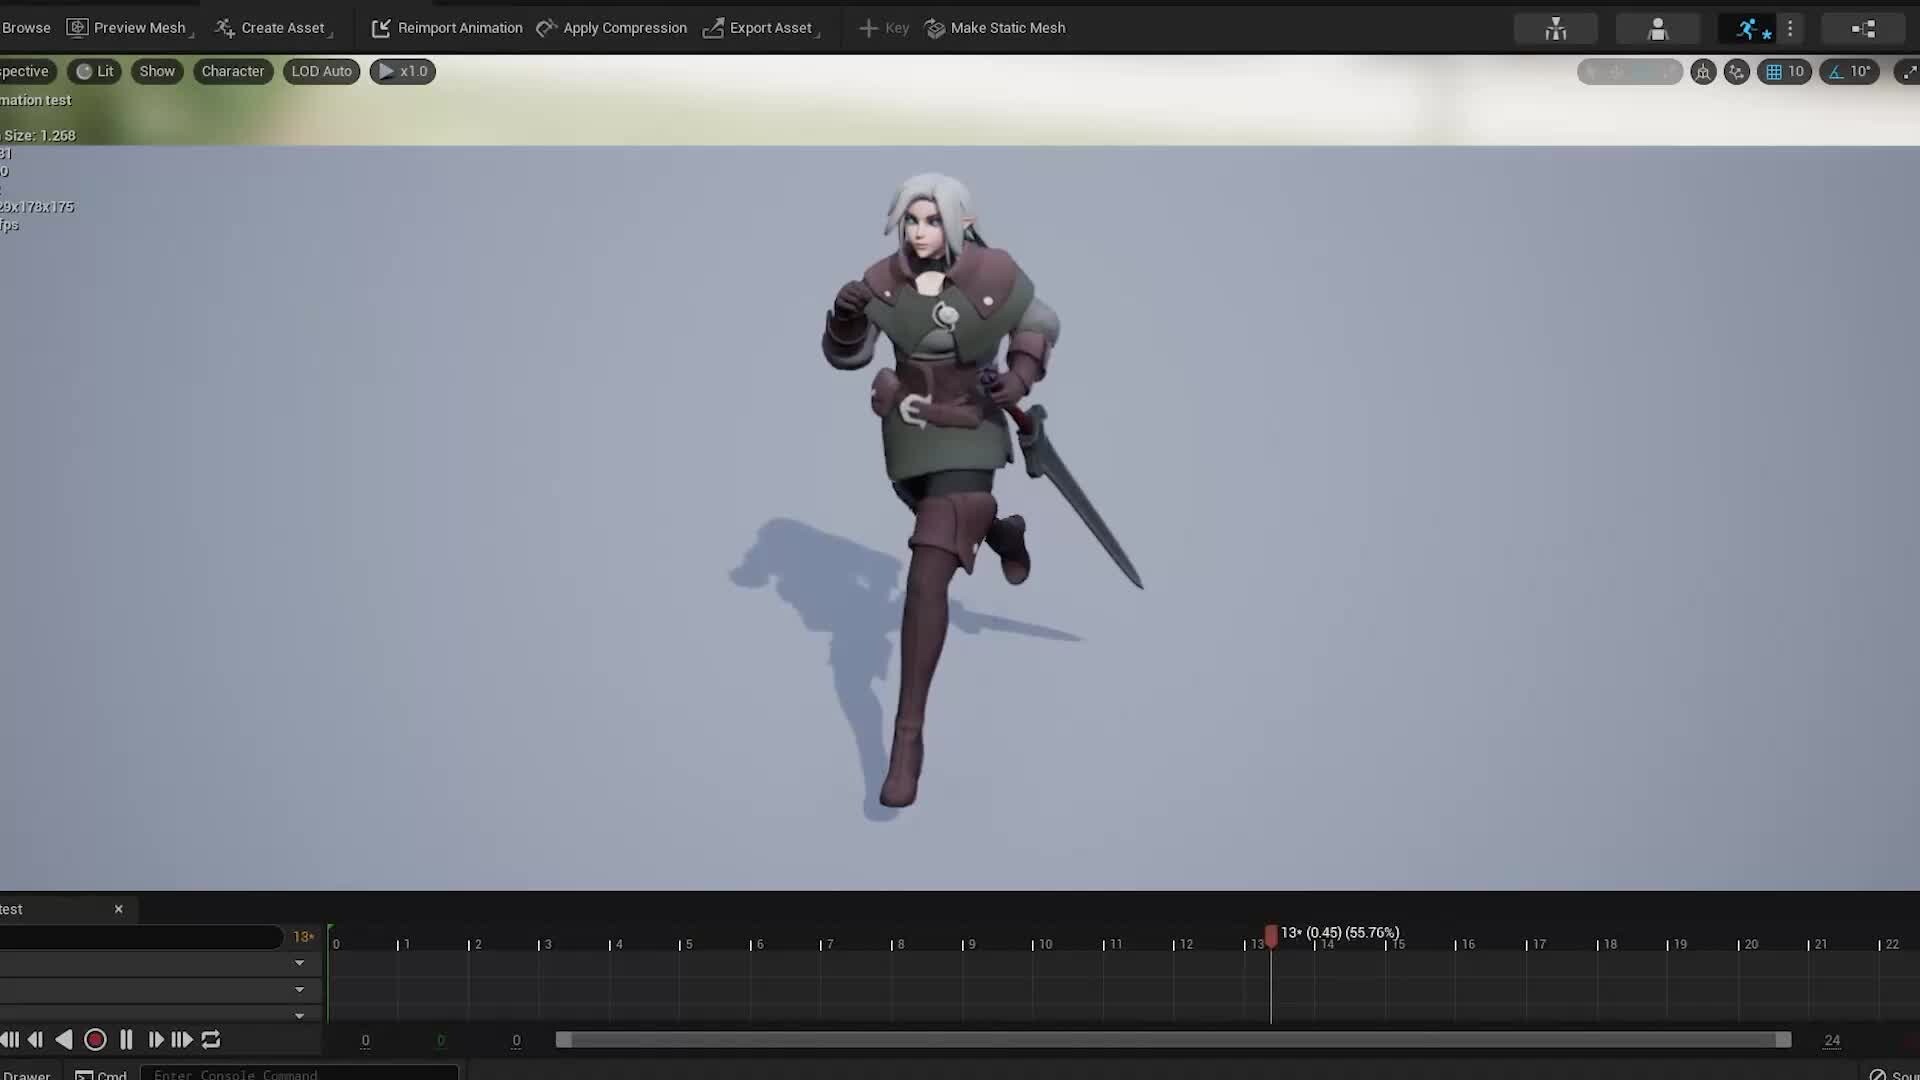
Task: Click the Reimport Animation icon
Action: coord(381,28)
